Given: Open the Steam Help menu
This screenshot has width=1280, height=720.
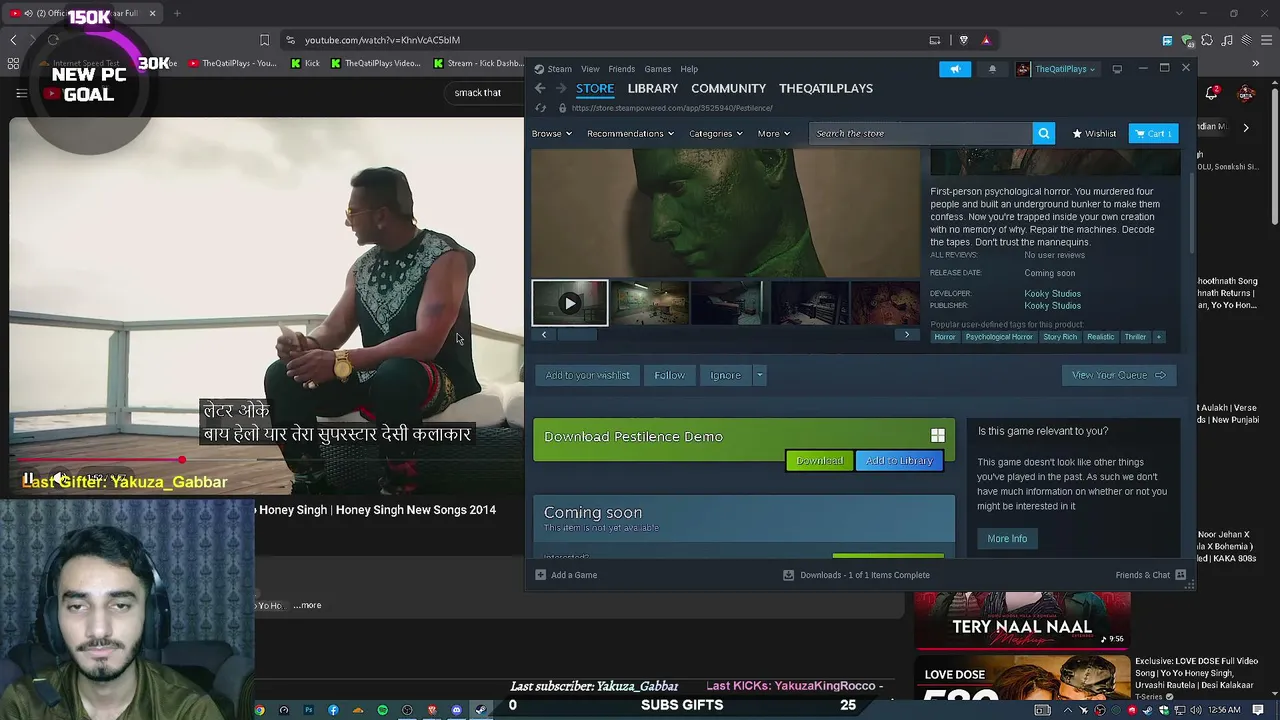Looking at the screenshot, I should click(x=689, y=69).
